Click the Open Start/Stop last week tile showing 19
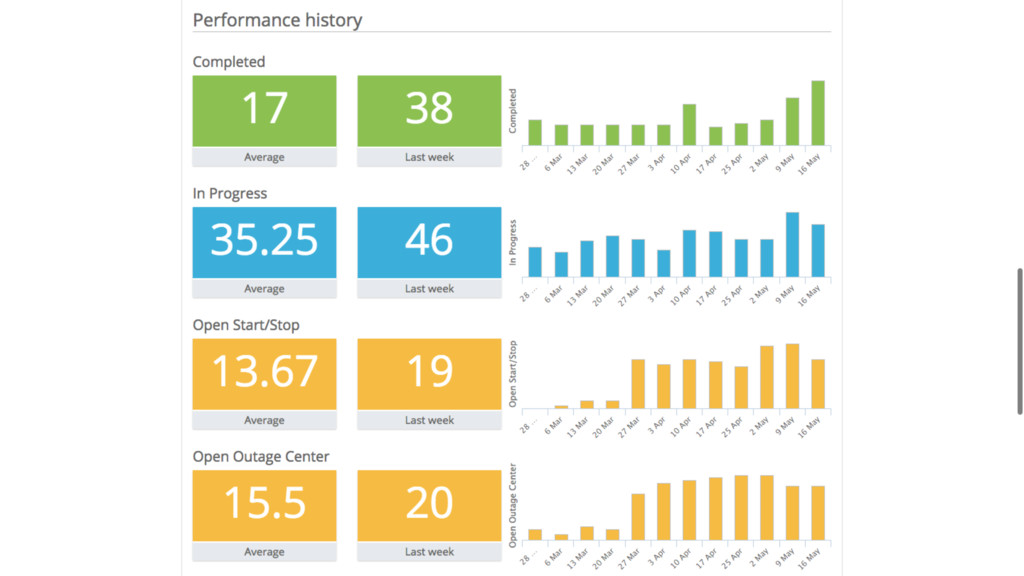Screen dimensions: 1024x576 (429, 374)
